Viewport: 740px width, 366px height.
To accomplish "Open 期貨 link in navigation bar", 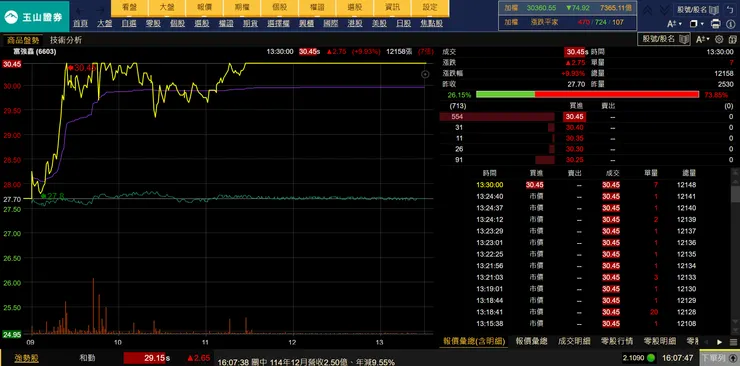I will pyautogui.click(x=250, y=24).
